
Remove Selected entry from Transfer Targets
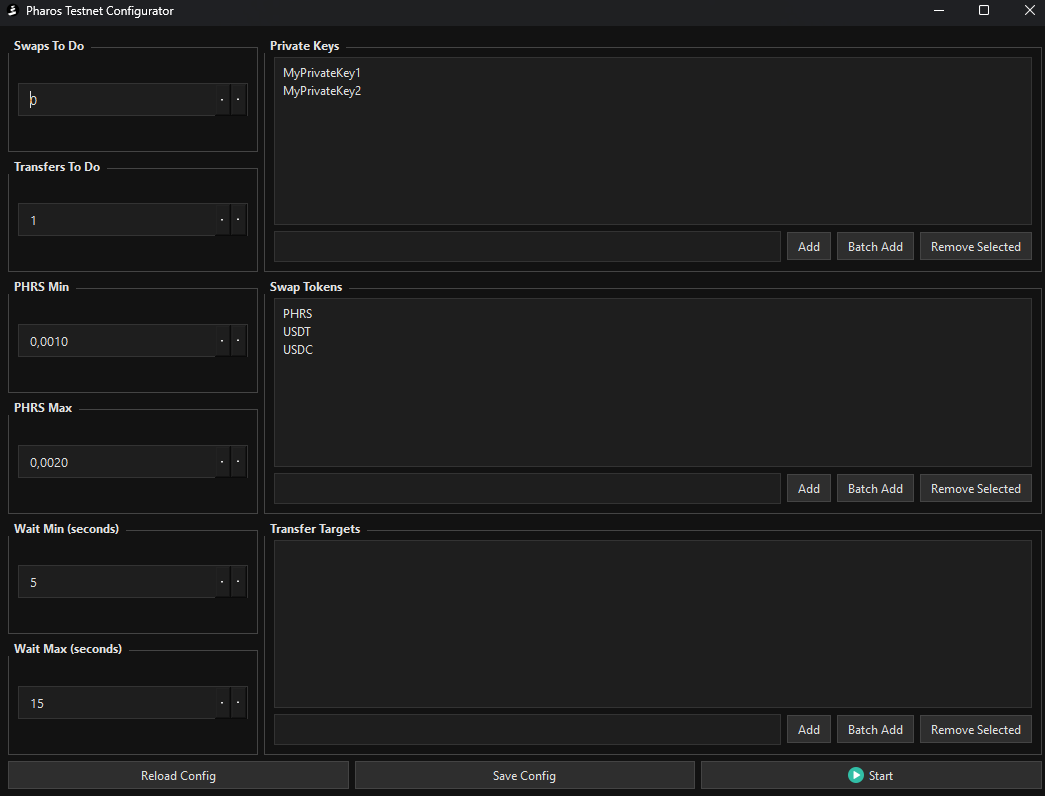[976, 729]
